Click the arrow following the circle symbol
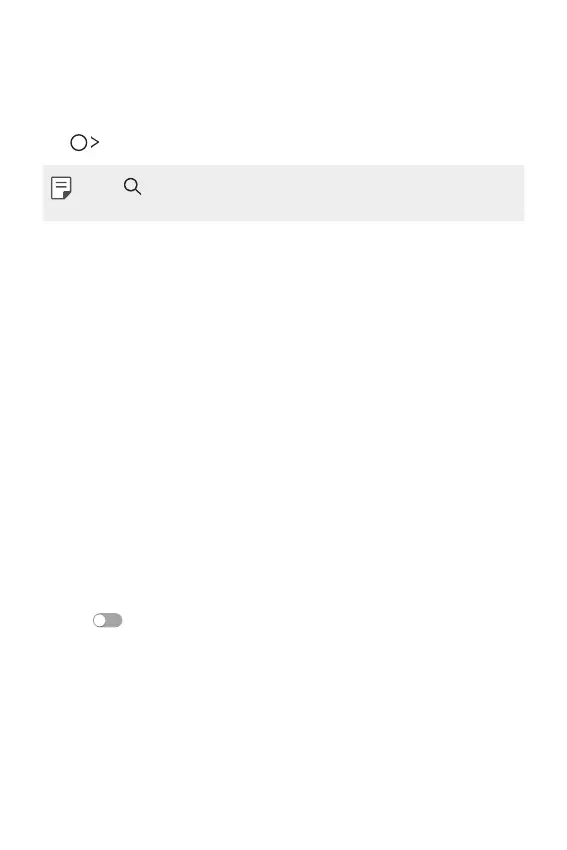This screenshot has width=567, height=850. 95,142
